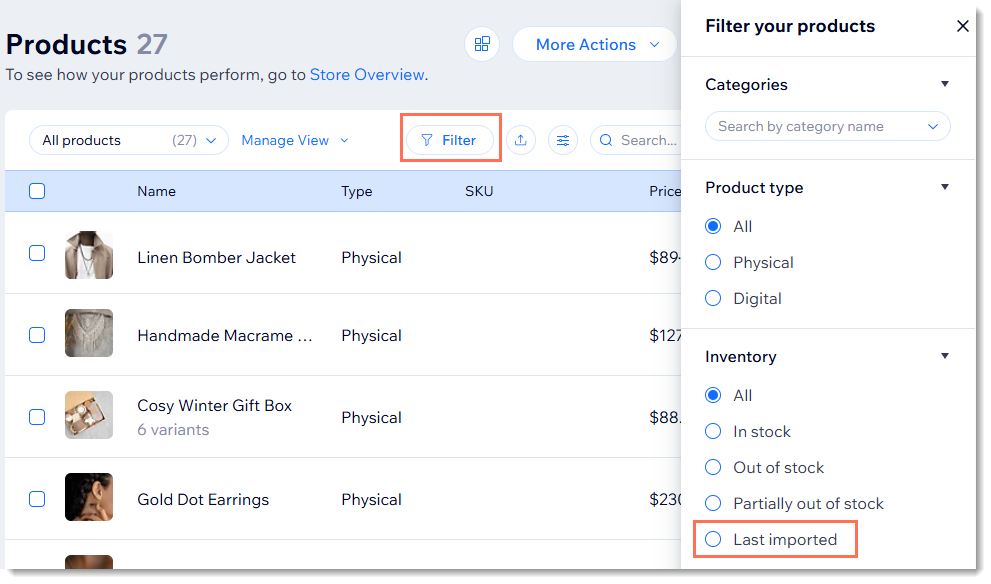Viewport: 991px width, 584px height.
Task: Click the Price column header
Action: (665, 192)
